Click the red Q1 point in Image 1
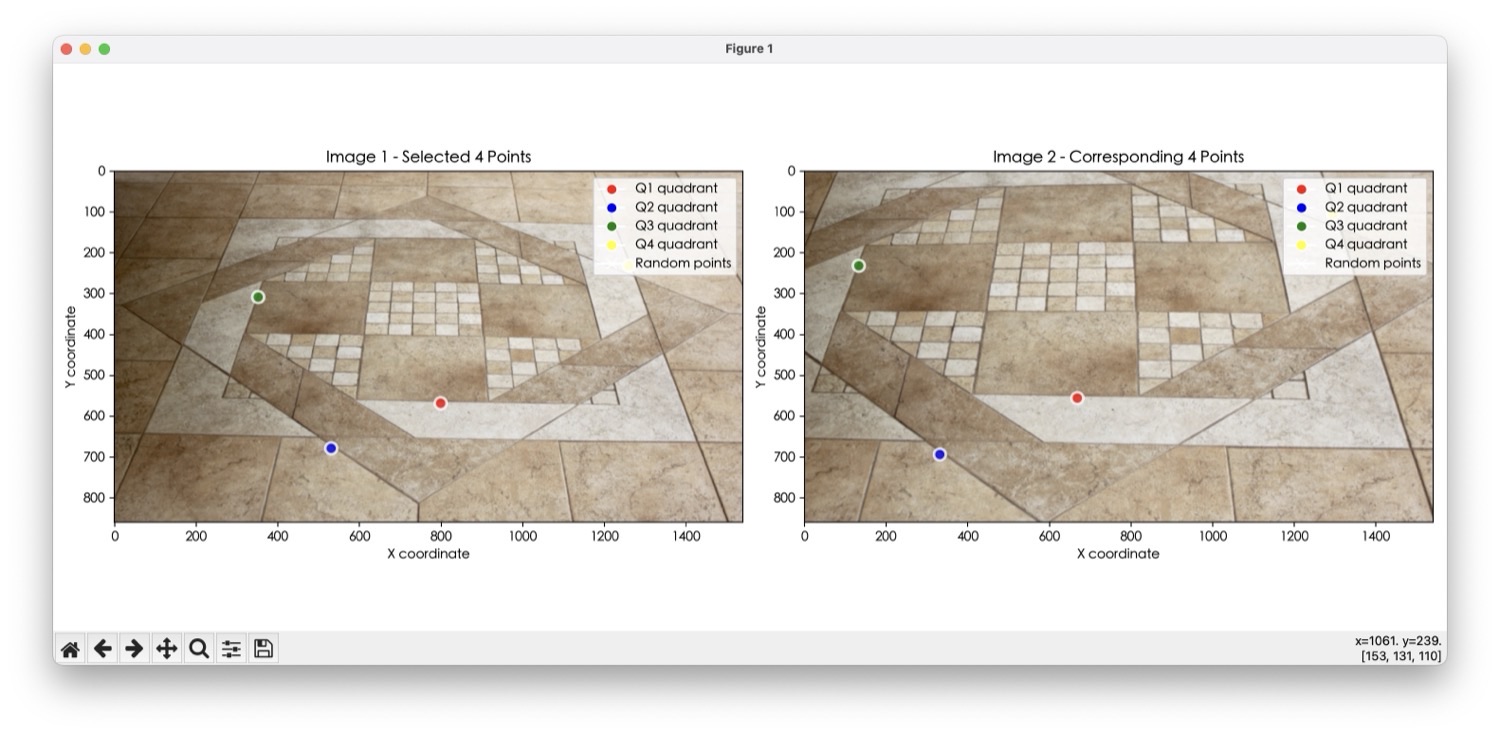 (x=440, y=403)
